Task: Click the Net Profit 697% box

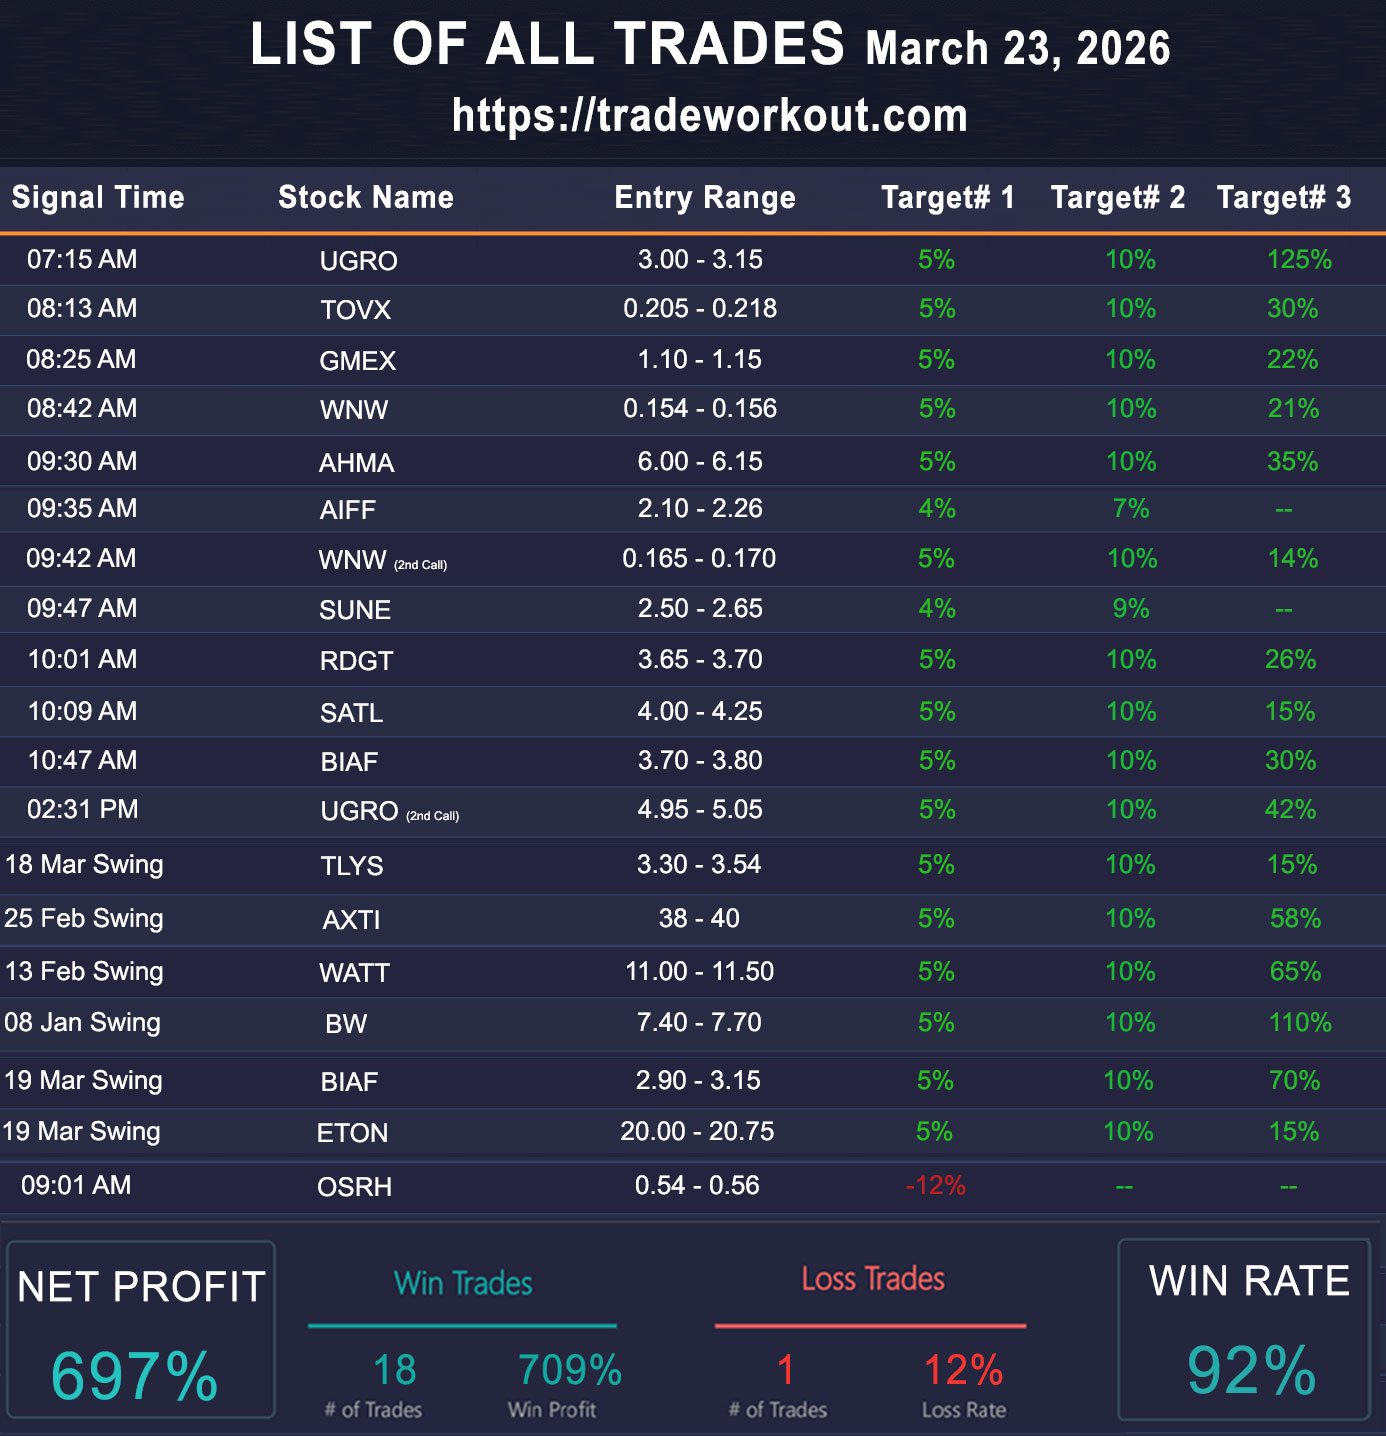Action: pos(140,1330)
